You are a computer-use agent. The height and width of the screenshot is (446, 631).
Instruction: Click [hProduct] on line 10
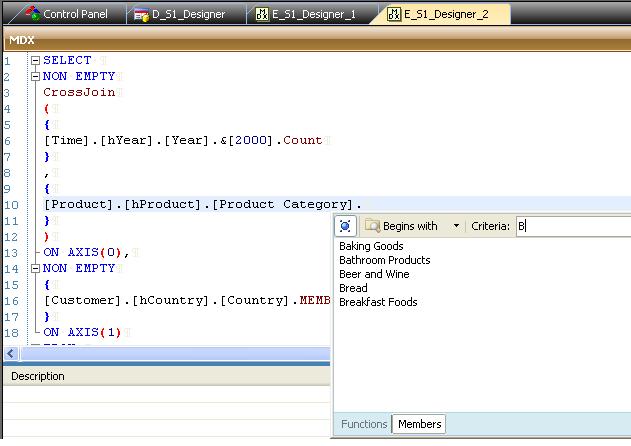(x=163, y=204)
